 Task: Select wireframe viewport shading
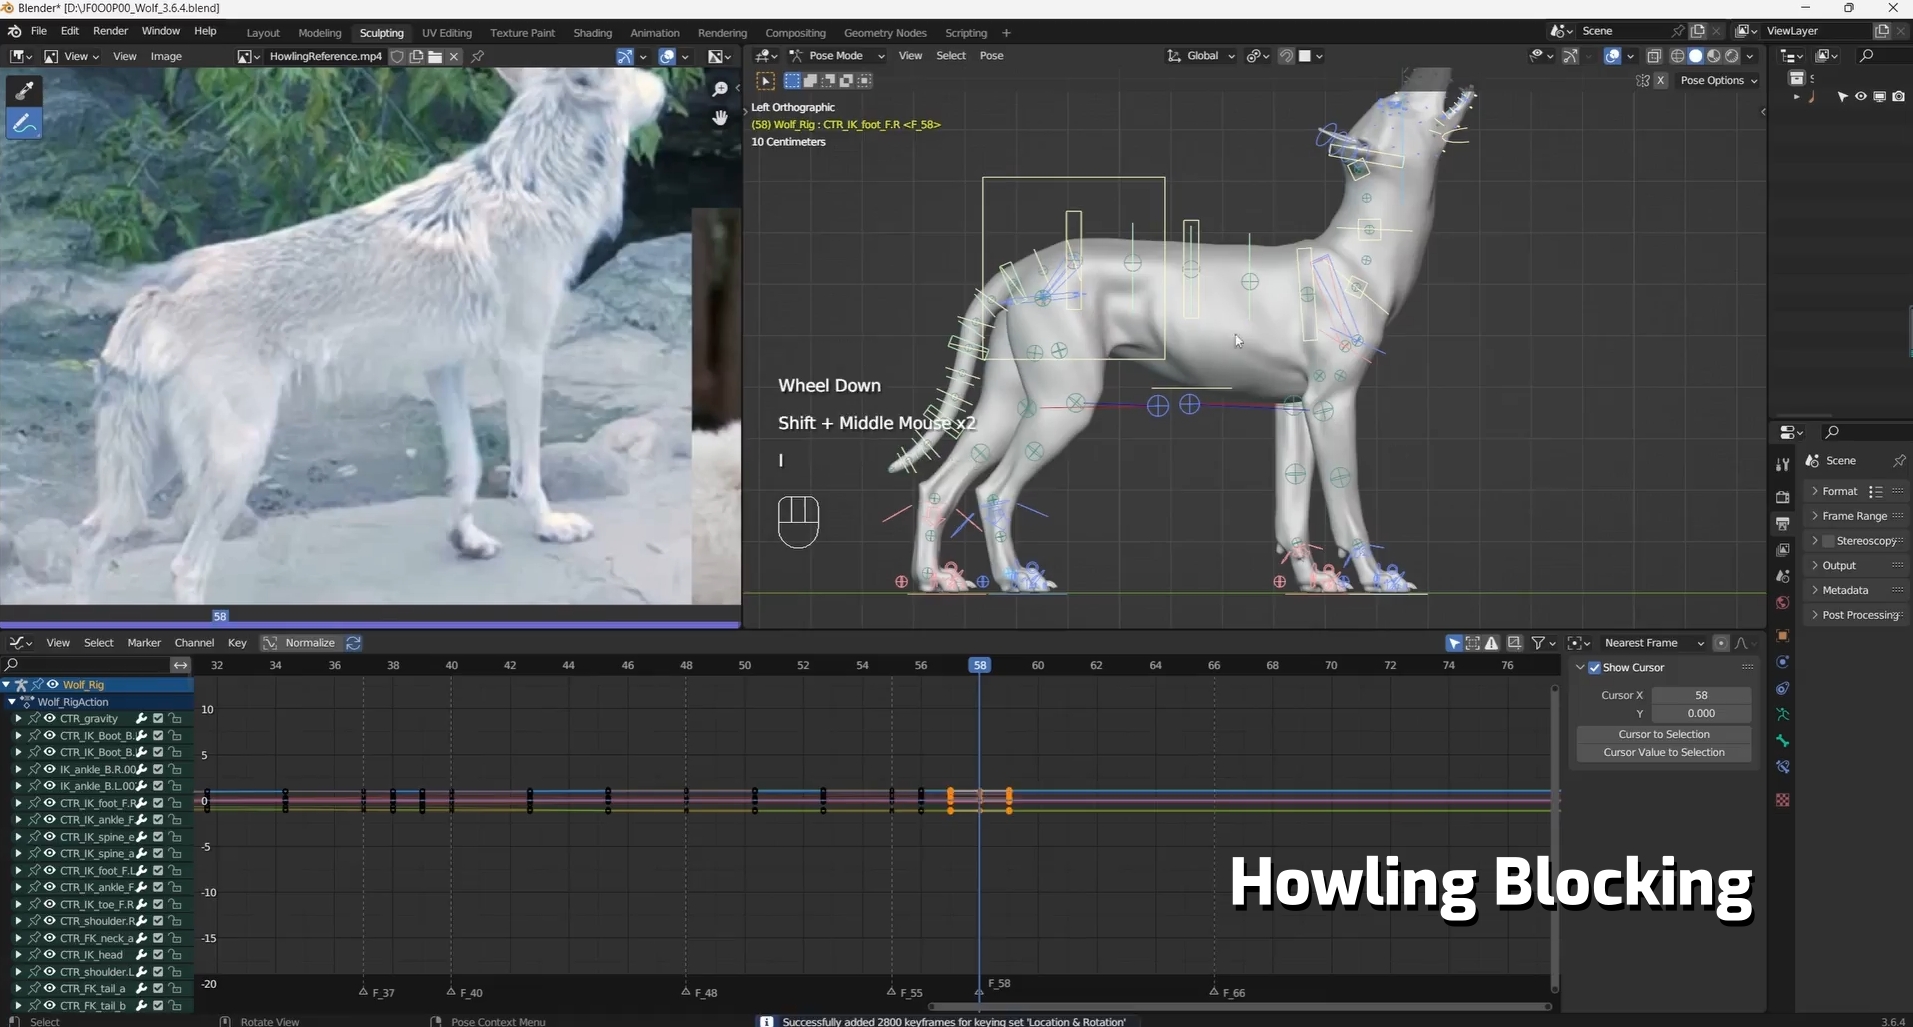coord(1677,56)
